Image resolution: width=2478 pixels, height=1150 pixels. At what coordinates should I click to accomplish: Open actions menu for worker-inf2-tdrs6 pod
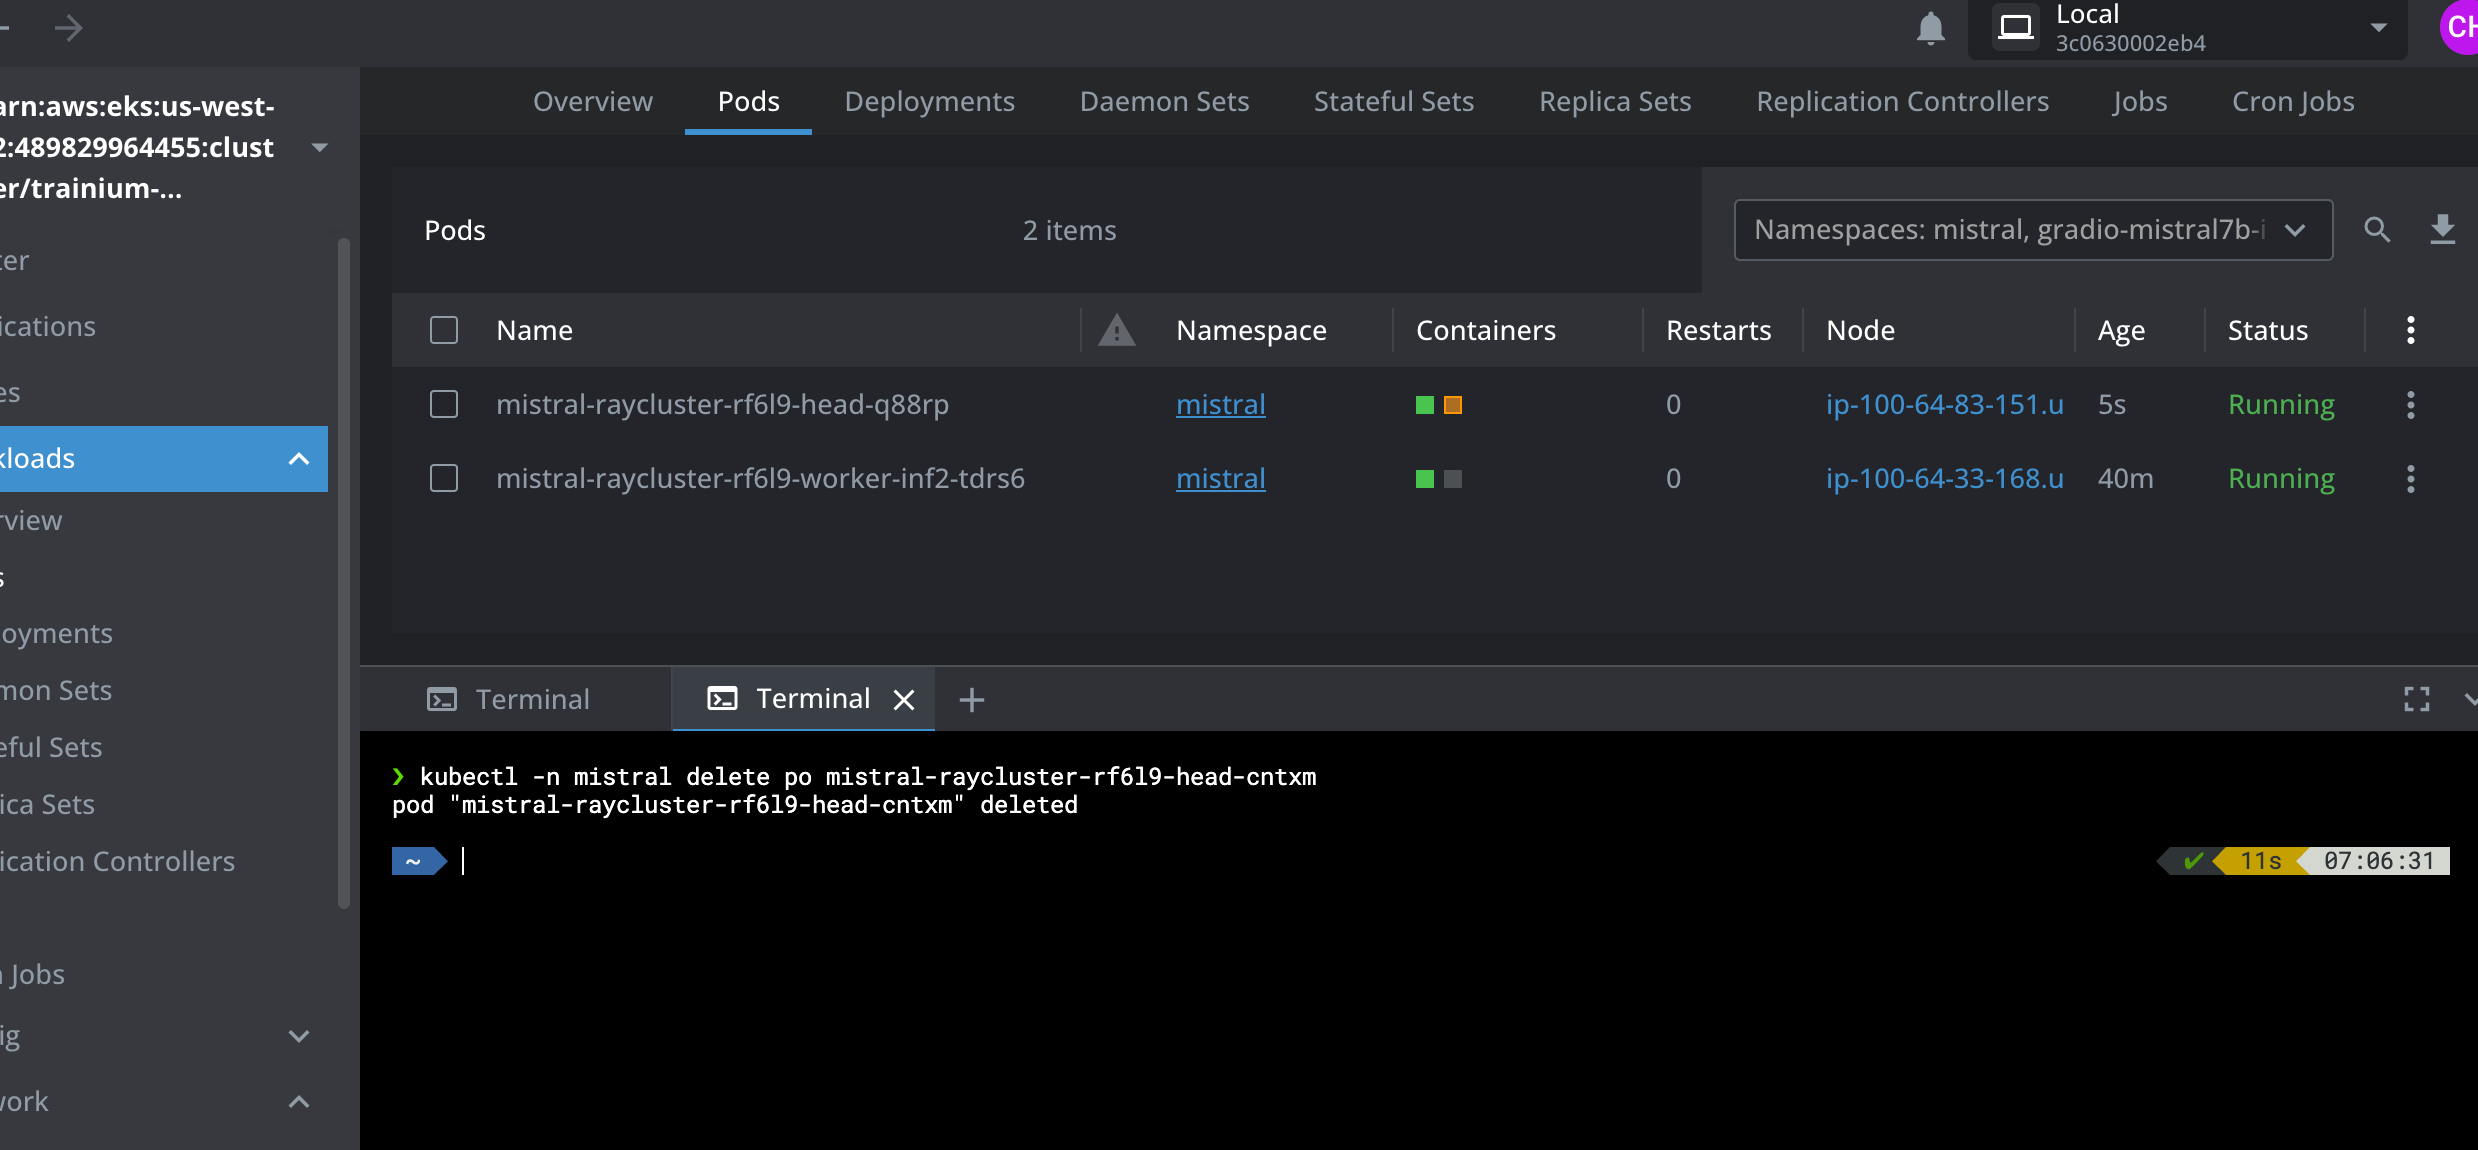click(2410, 479)
